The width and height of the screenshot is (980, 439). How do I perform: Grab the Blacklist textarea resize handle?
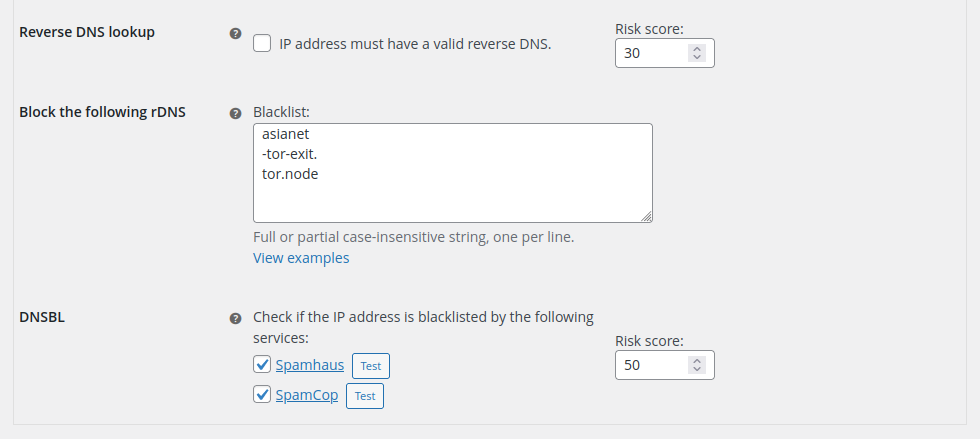click(646, 216)
